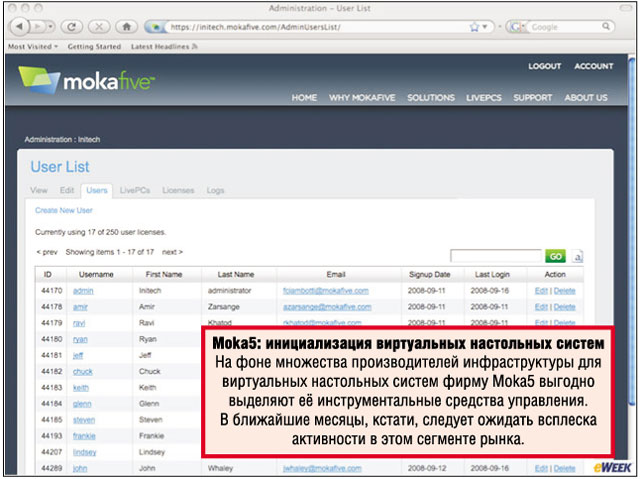Screen dimensions: 640x479
Task: Switch to the LivePCs tab
Action: (135, 190)
